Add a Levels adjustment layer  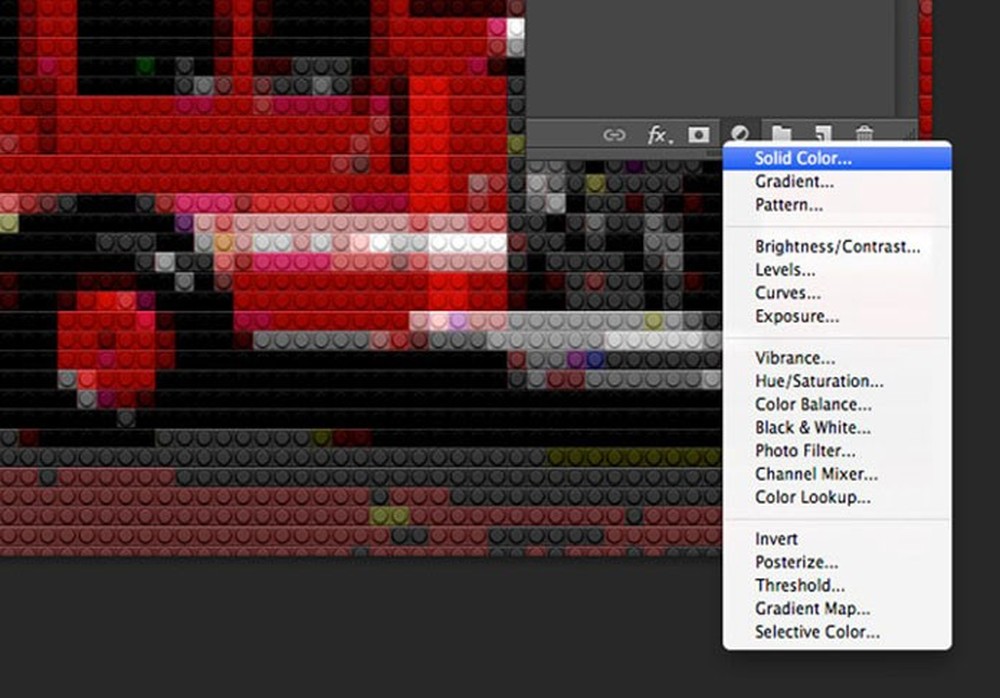[x=786, y=269]
